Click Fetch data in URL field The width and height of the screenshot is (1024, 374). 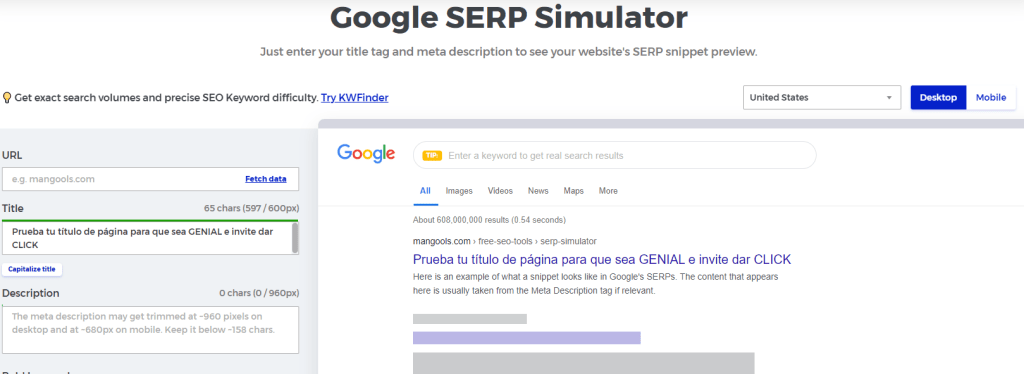(266, 179)
